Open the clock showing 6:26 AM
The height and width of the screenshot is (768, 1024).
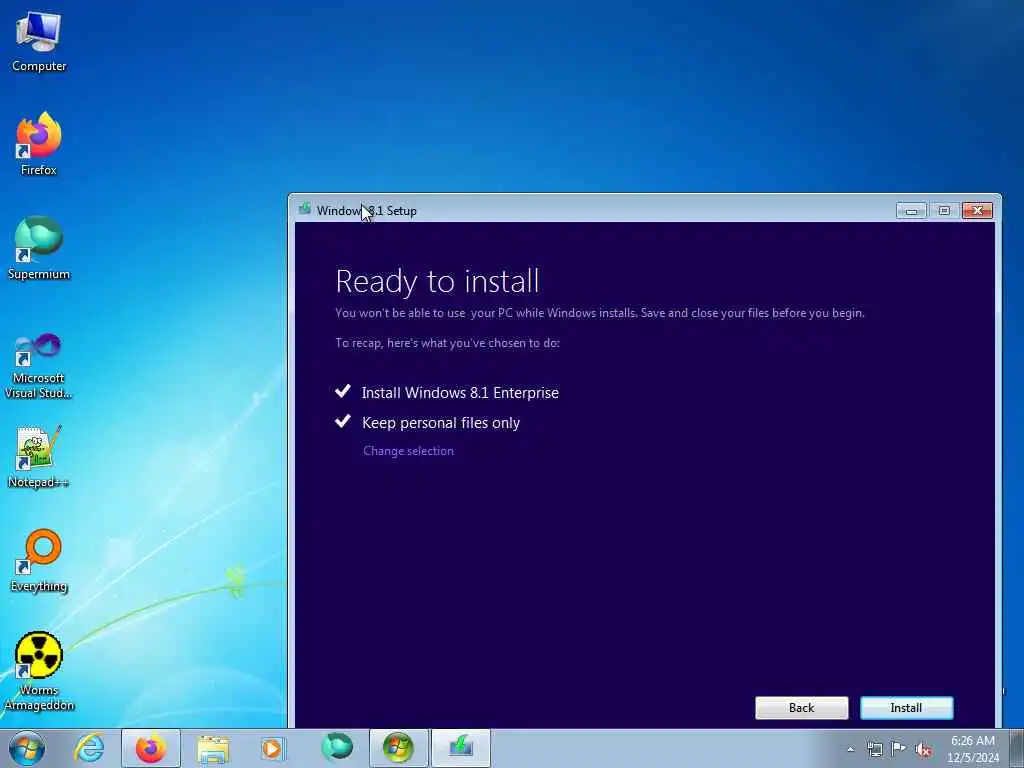[973, 749]
